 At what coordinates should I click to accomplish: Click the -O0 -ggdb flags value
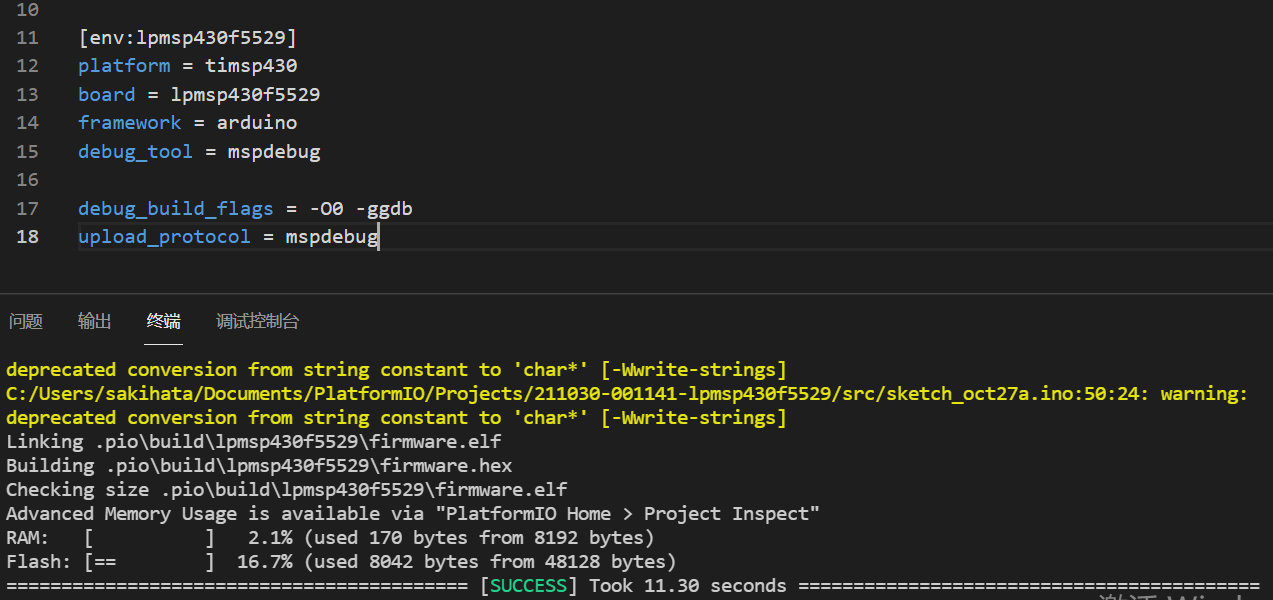[x=361, y=209]
